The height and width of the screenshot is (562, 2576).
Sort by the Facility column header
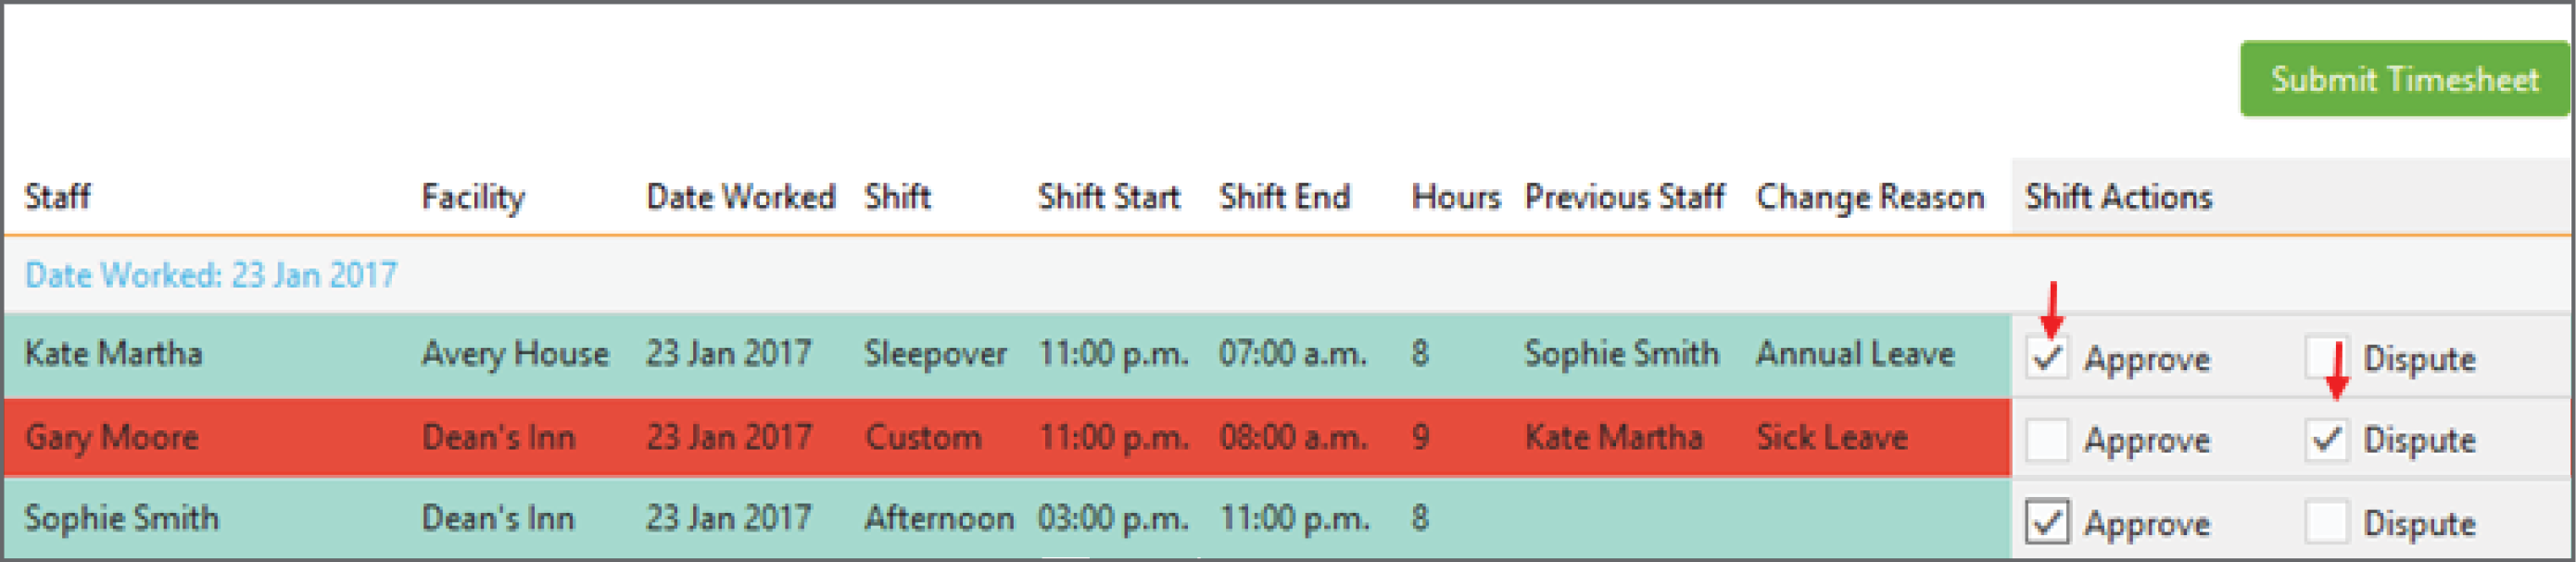(x=473, y=197)
